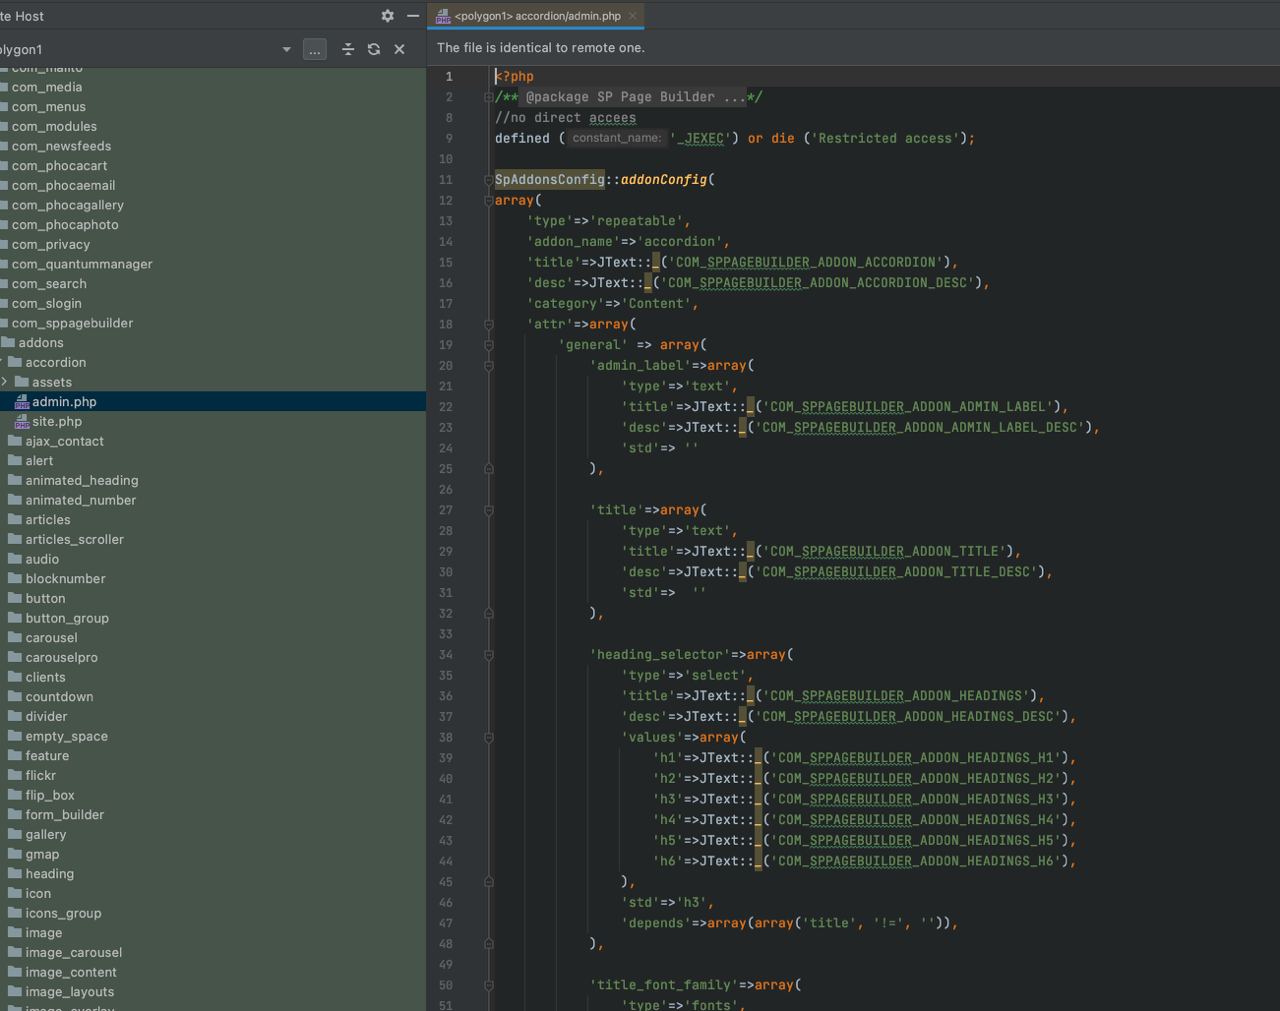This screenshot has width=1280, height=1011.
Task: Click the collapse all tree icon
Action: point(348,49)
